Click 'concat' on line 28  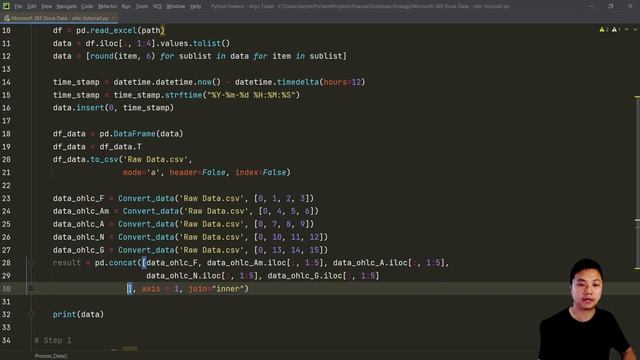122,263
